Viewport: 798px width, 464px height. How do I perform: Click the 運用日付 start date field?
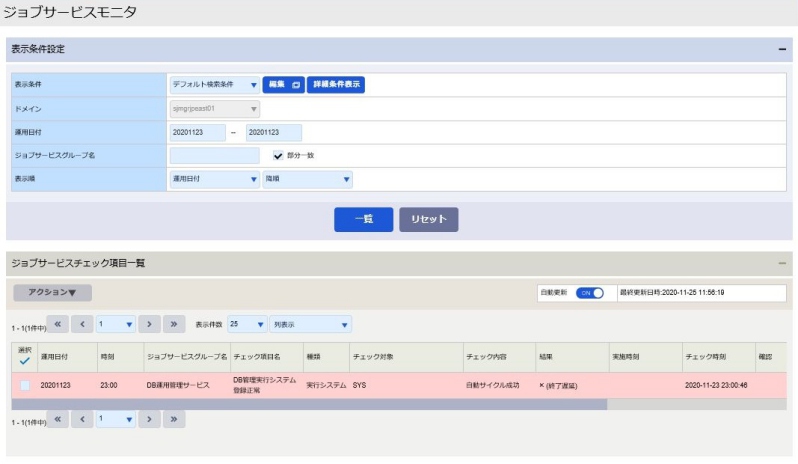tap(197, 132)
